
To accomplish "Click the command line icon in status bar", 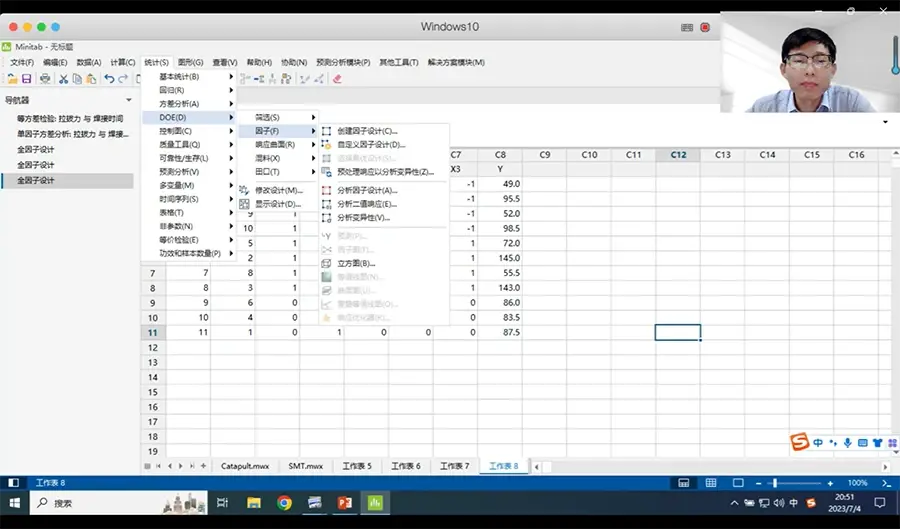I will (x=887, y=483).
